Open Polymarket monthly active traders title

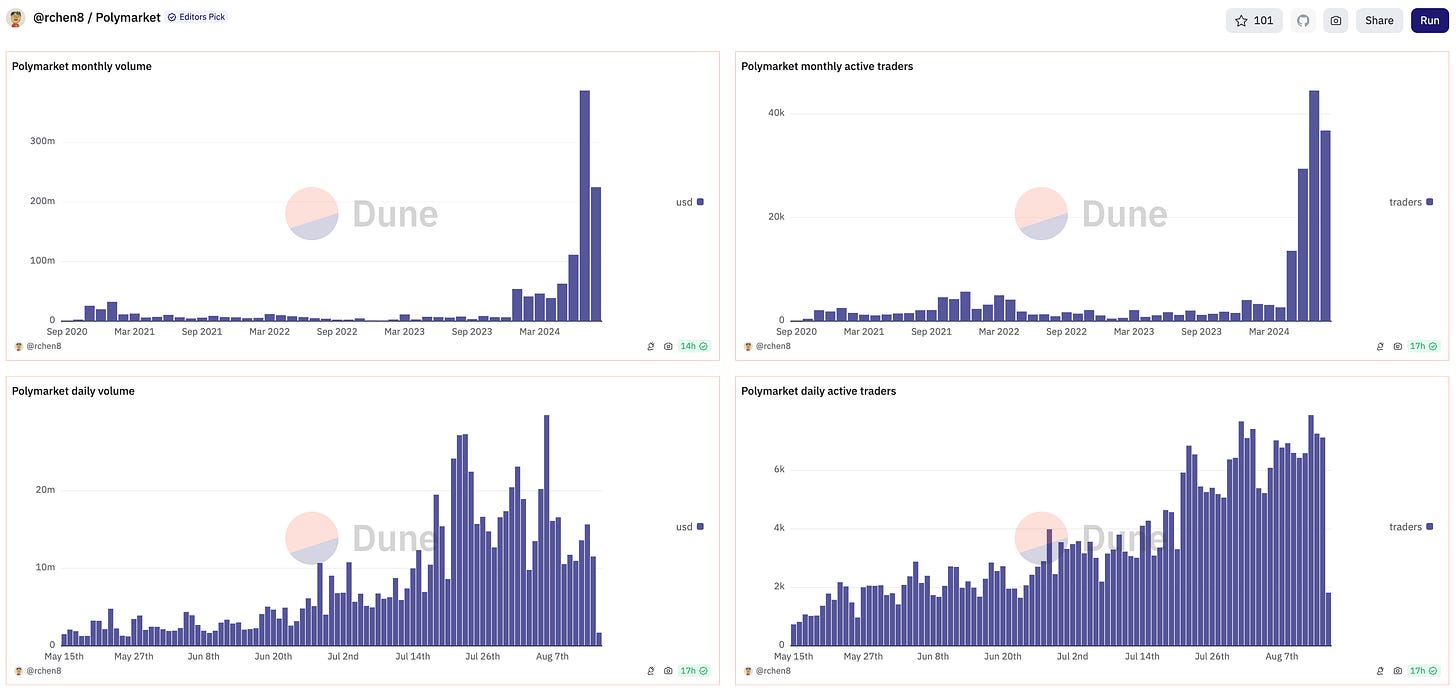click(827, 66)
